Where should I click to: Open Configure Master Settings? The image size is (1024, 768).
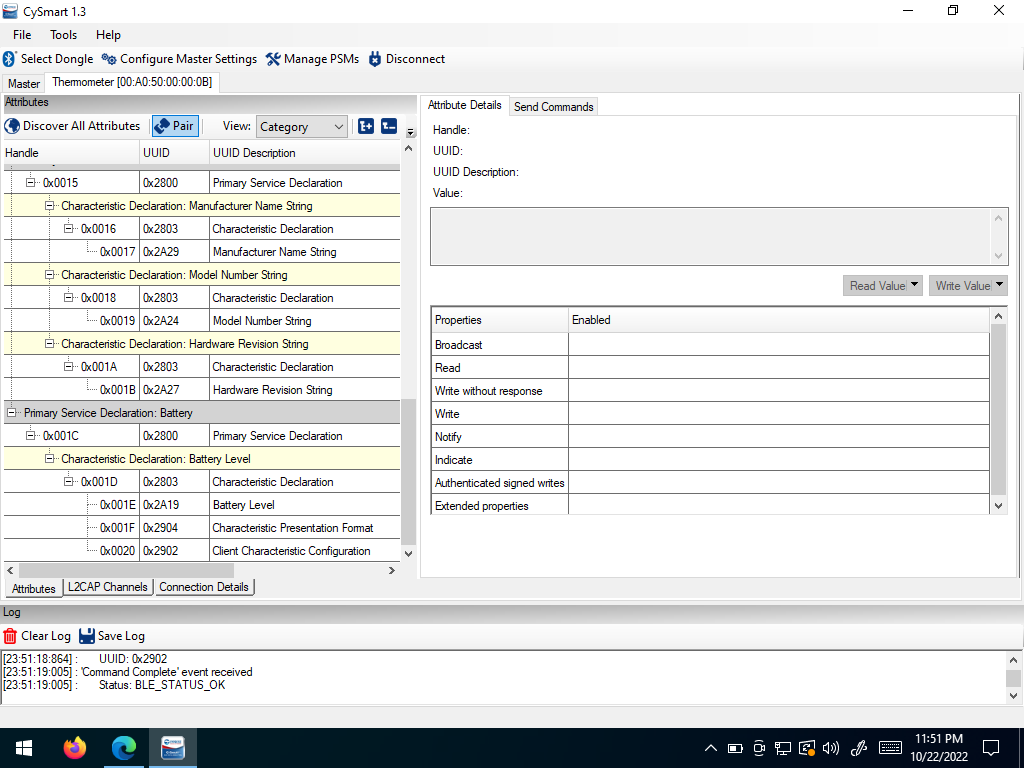pos(179,59)
